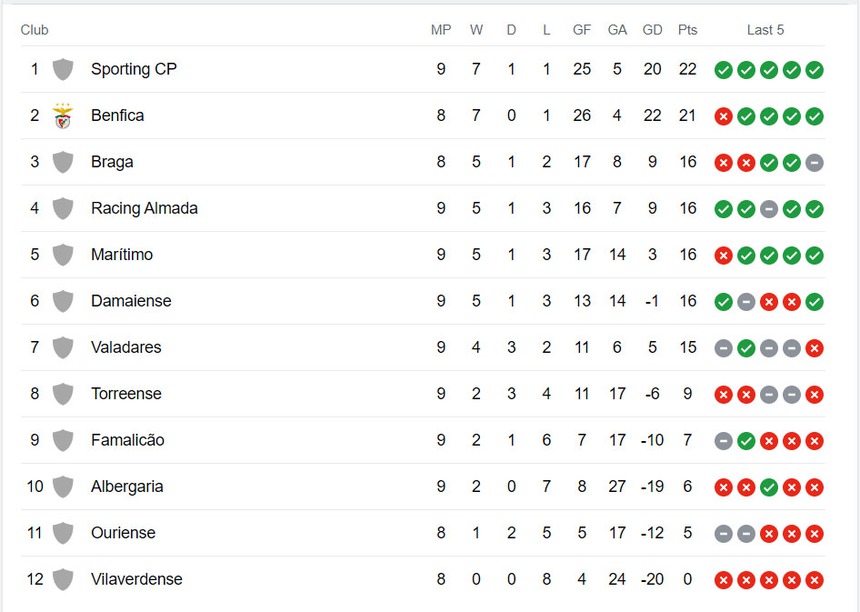The height and width of the screenshot is (612, 860).
Task: Click the MP column header
Action: pyautogui.click(x=441, y=30)
